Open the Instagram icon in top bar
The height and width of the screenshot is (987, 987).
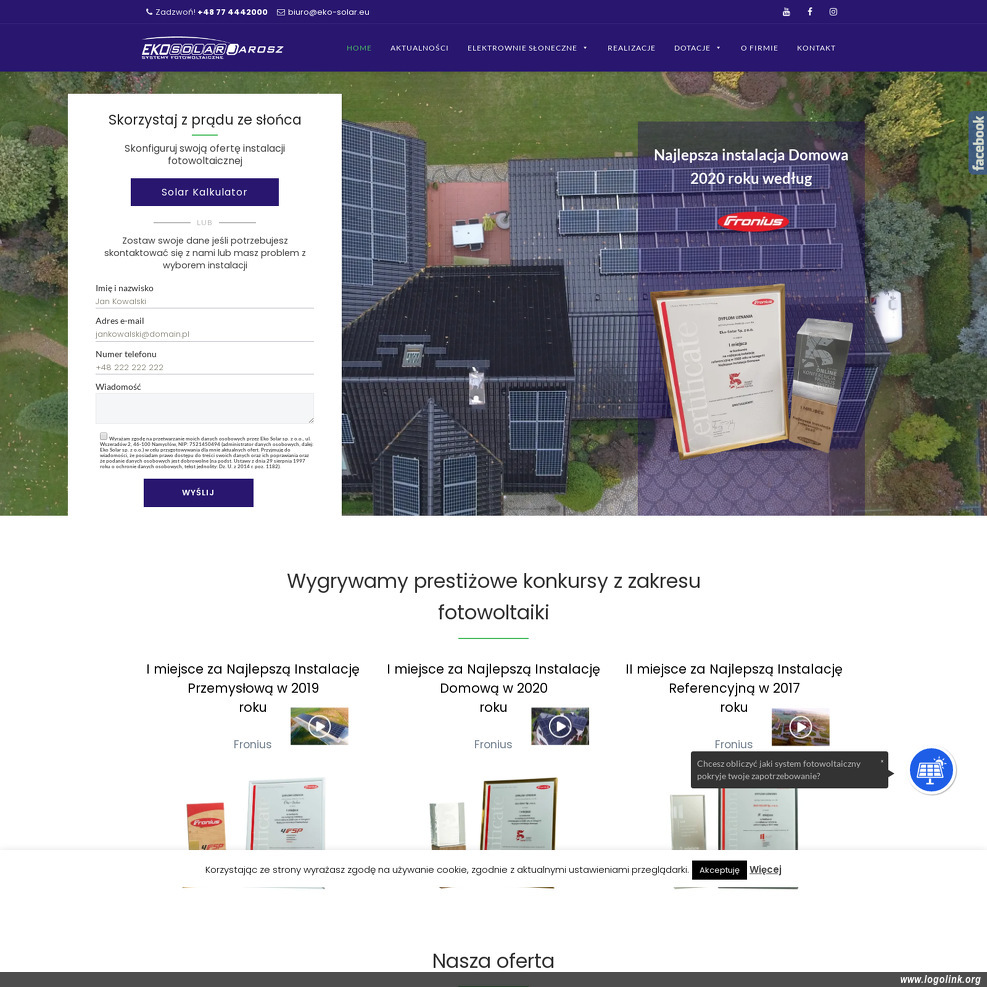click(833, 12)
